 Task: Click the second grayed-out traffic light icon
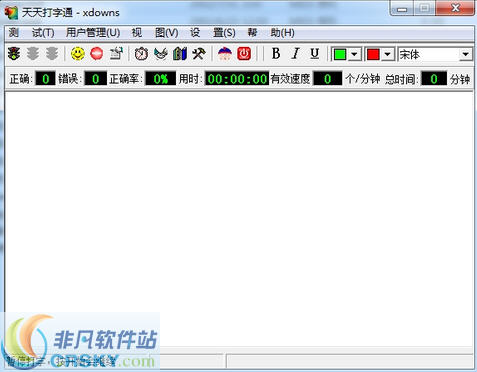tap(52, 54)
